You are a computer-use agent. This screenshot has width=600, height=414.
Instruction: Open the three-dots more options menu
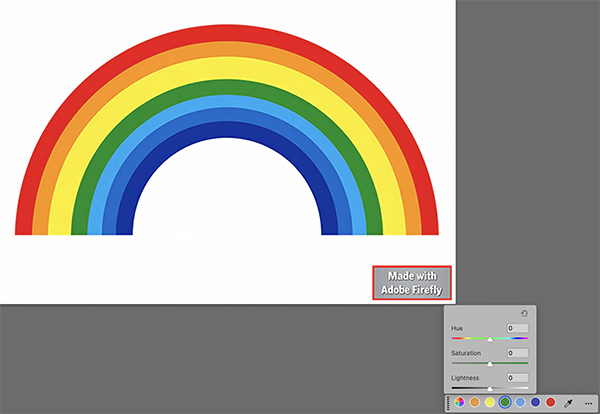click(588, 403)
